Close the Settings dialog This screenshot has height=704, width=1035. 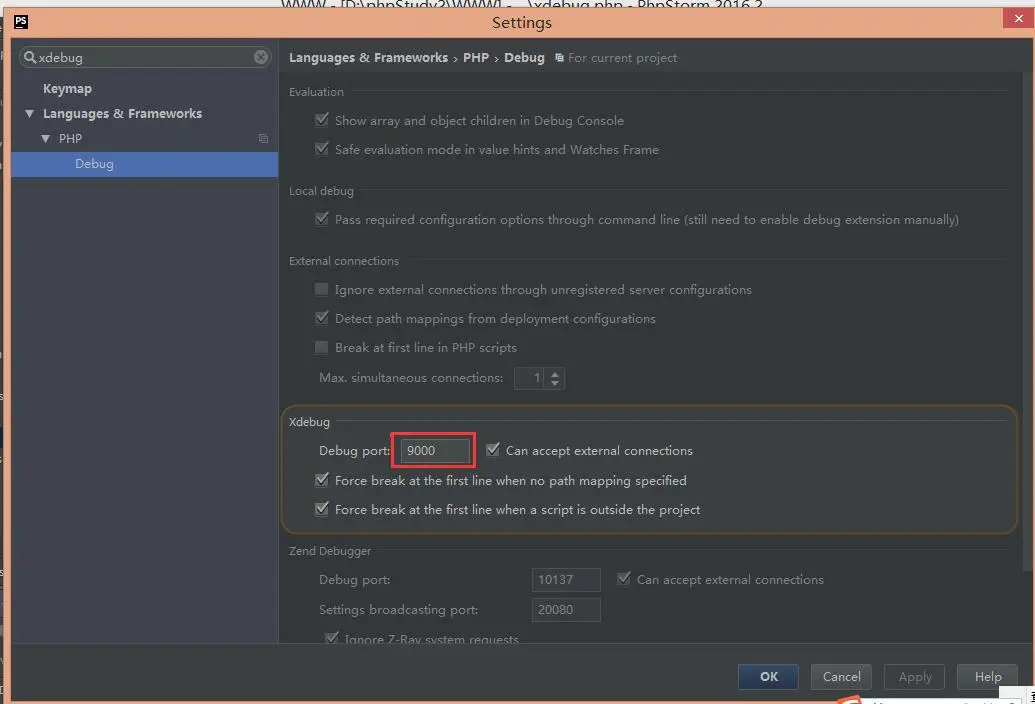(x=1018, y=18)
